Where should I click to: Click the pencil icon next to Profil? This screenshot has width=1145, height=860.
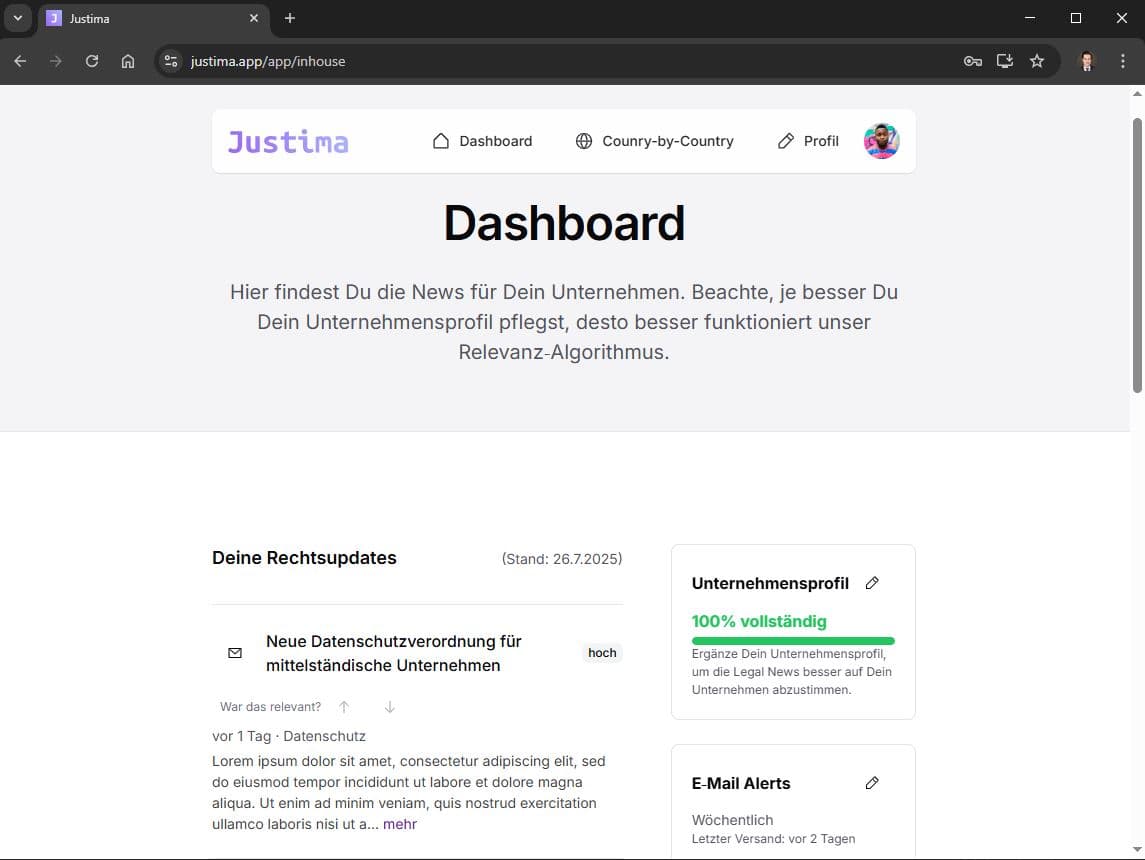click(x=784, y=141)
